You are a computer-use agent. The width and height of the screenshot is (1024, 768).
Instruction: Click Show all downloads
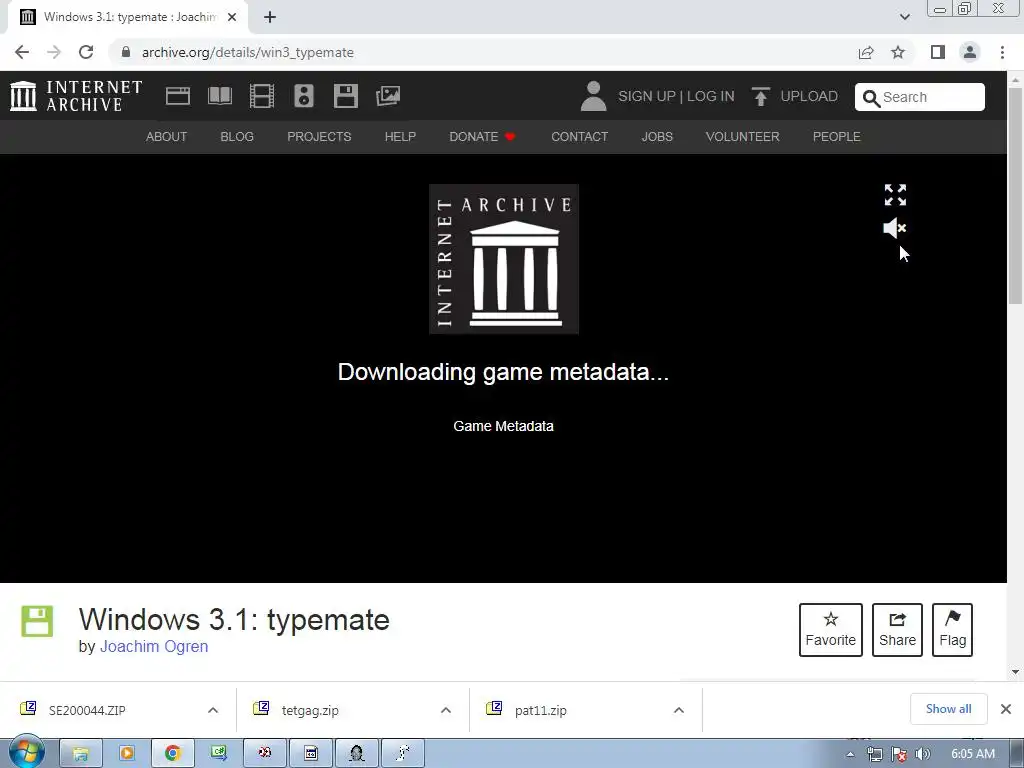tap(948, 709)
